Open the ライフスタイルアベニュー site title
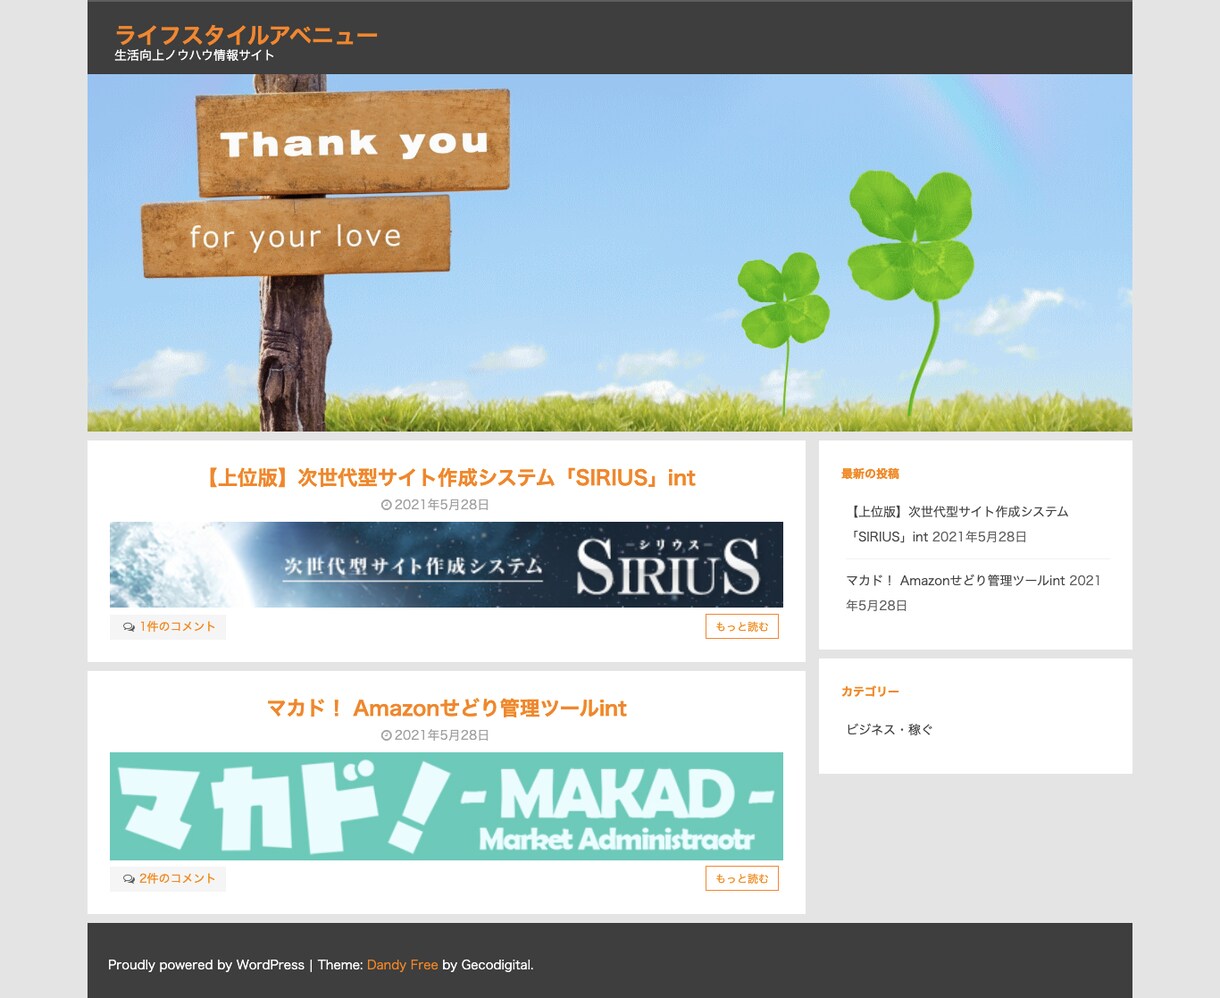The width and height of the screenshot is (1220, 998). (246, 35)
